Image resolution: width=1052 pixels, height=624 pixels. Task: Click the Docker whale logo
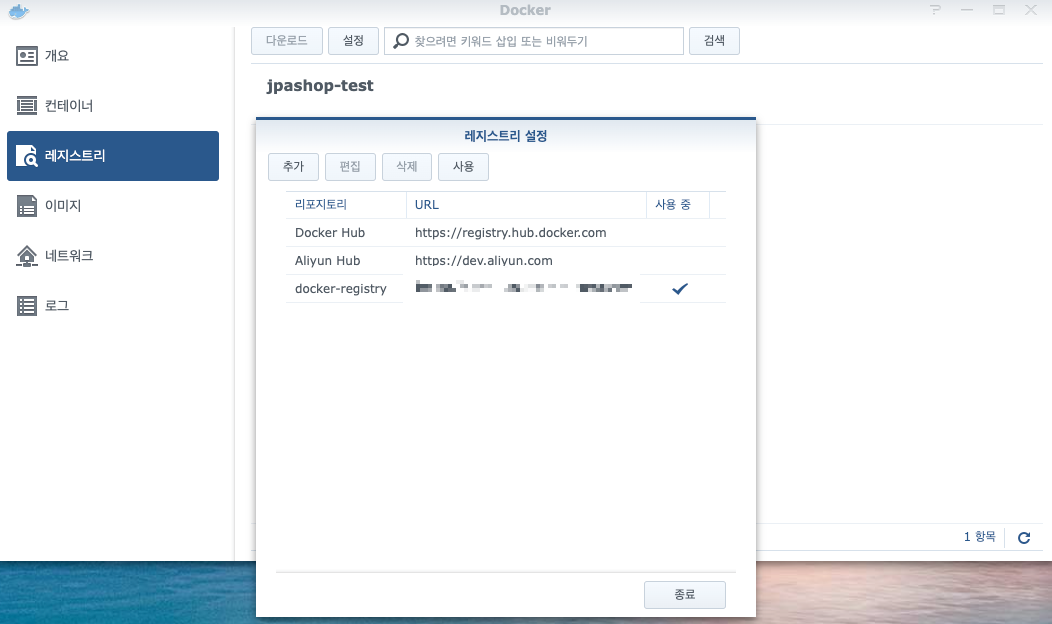(x=19, y=11)
